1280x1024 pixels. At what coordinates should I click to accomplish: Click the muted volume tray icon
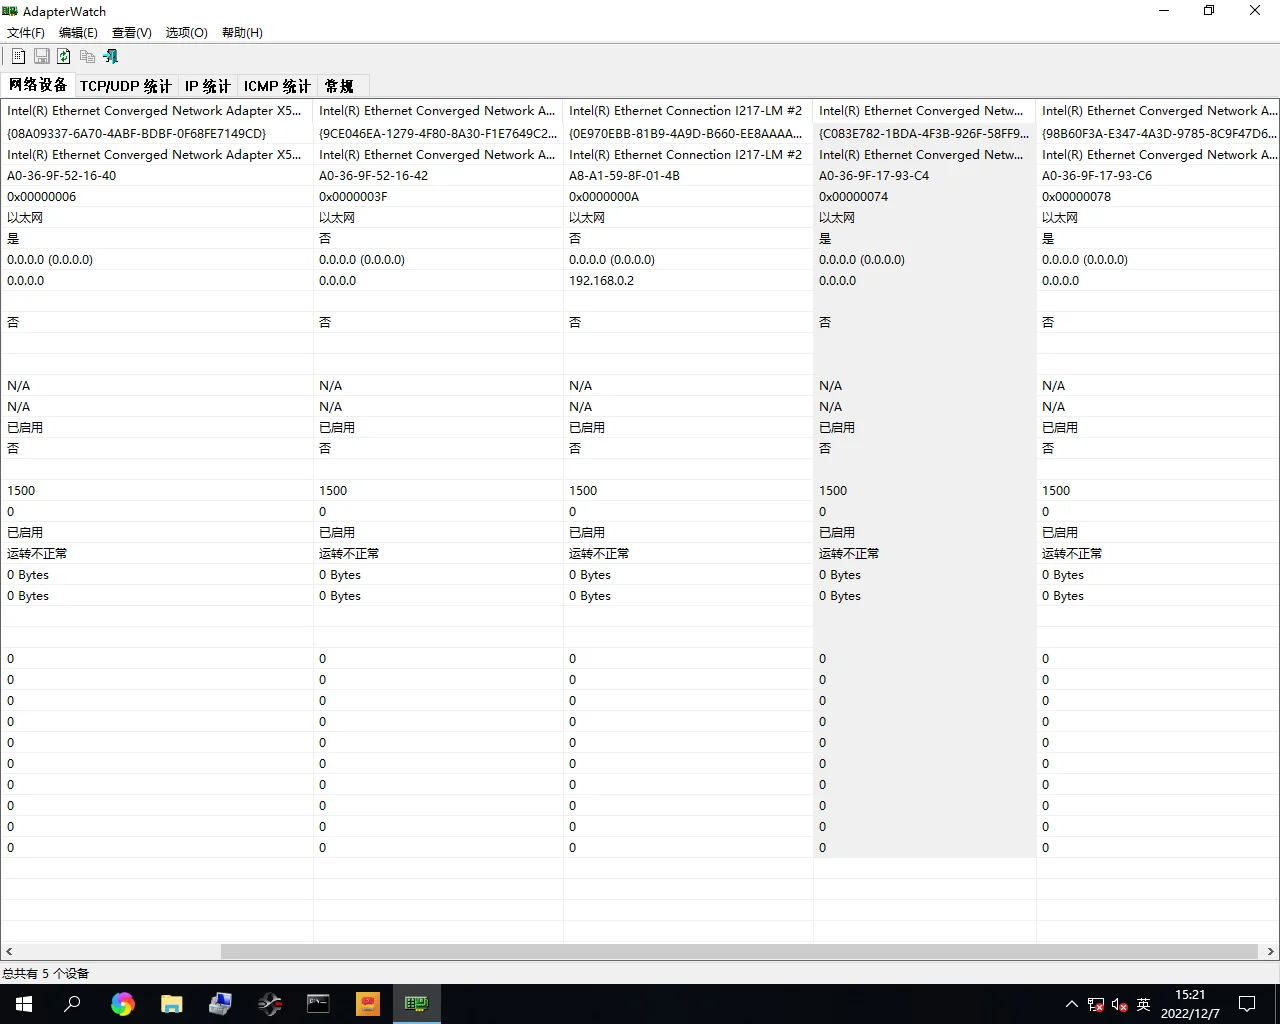pos(1120,1004)
